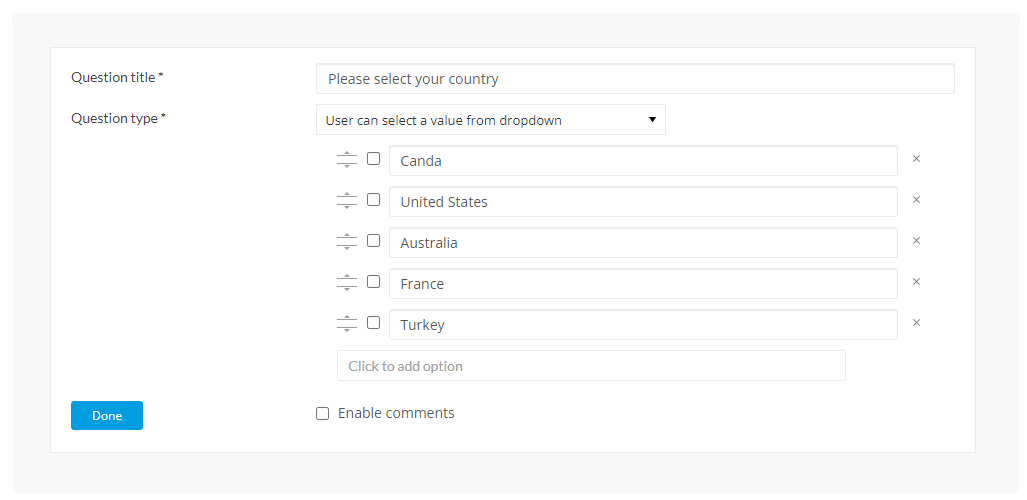This screenshot has width=1027, height=500.
Task: Delete the France option with X
Action: pyautogui.click(x=916, y=282)
